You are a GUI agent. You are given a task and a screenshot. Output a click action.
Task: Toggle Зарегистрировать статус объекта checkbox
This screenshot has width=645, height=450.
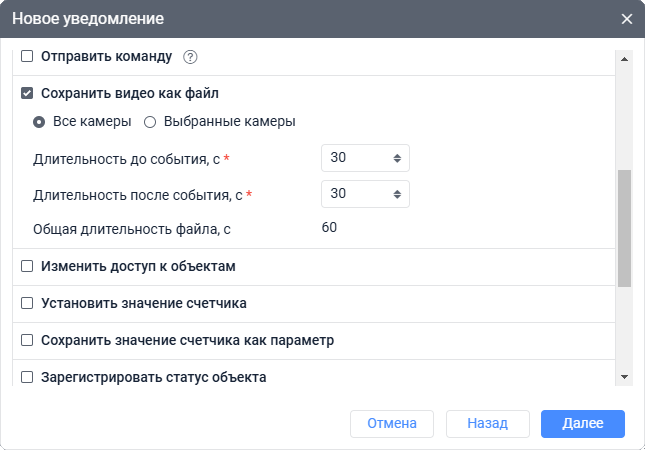coord(28,377)
